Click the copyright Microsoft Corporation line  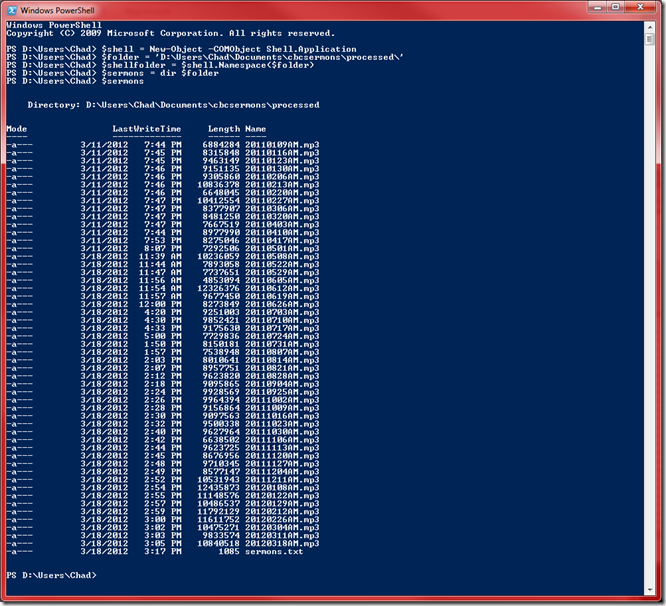point(171,33)
